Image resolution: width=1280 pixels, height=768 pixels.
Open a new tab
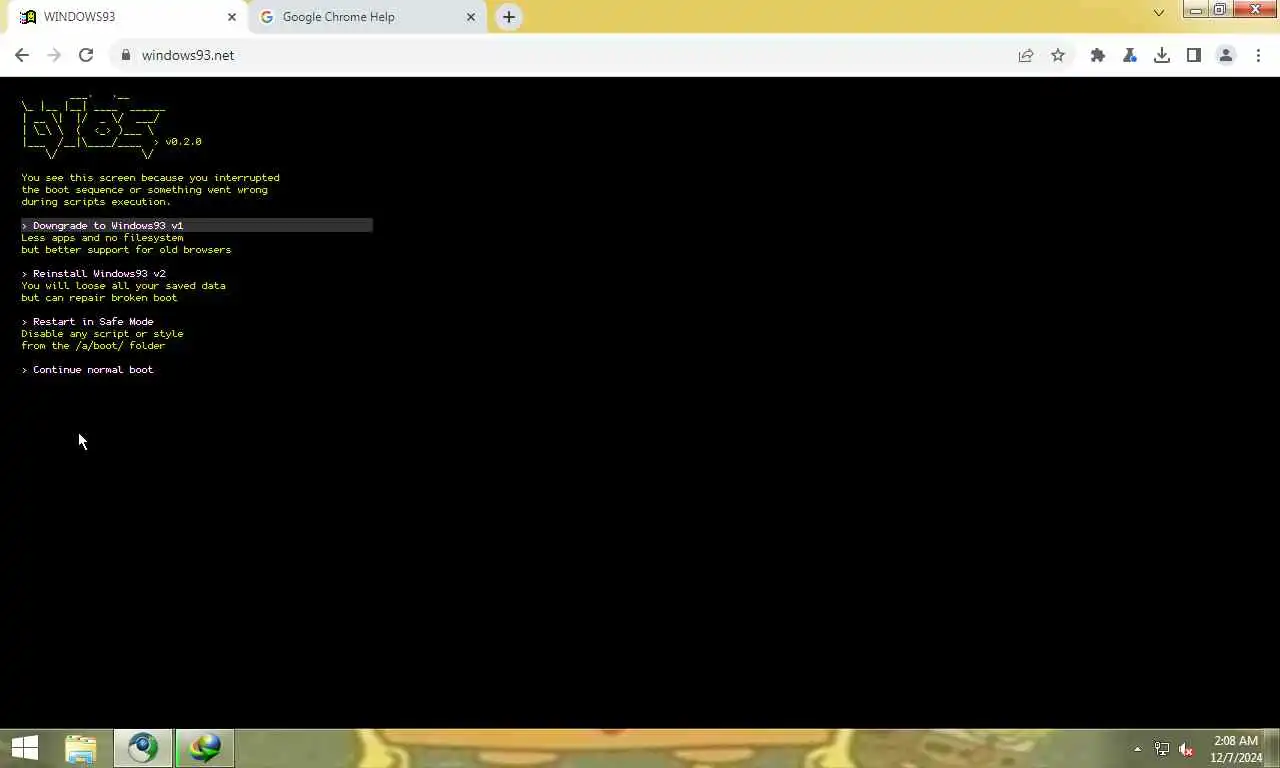tap(509, 17)
